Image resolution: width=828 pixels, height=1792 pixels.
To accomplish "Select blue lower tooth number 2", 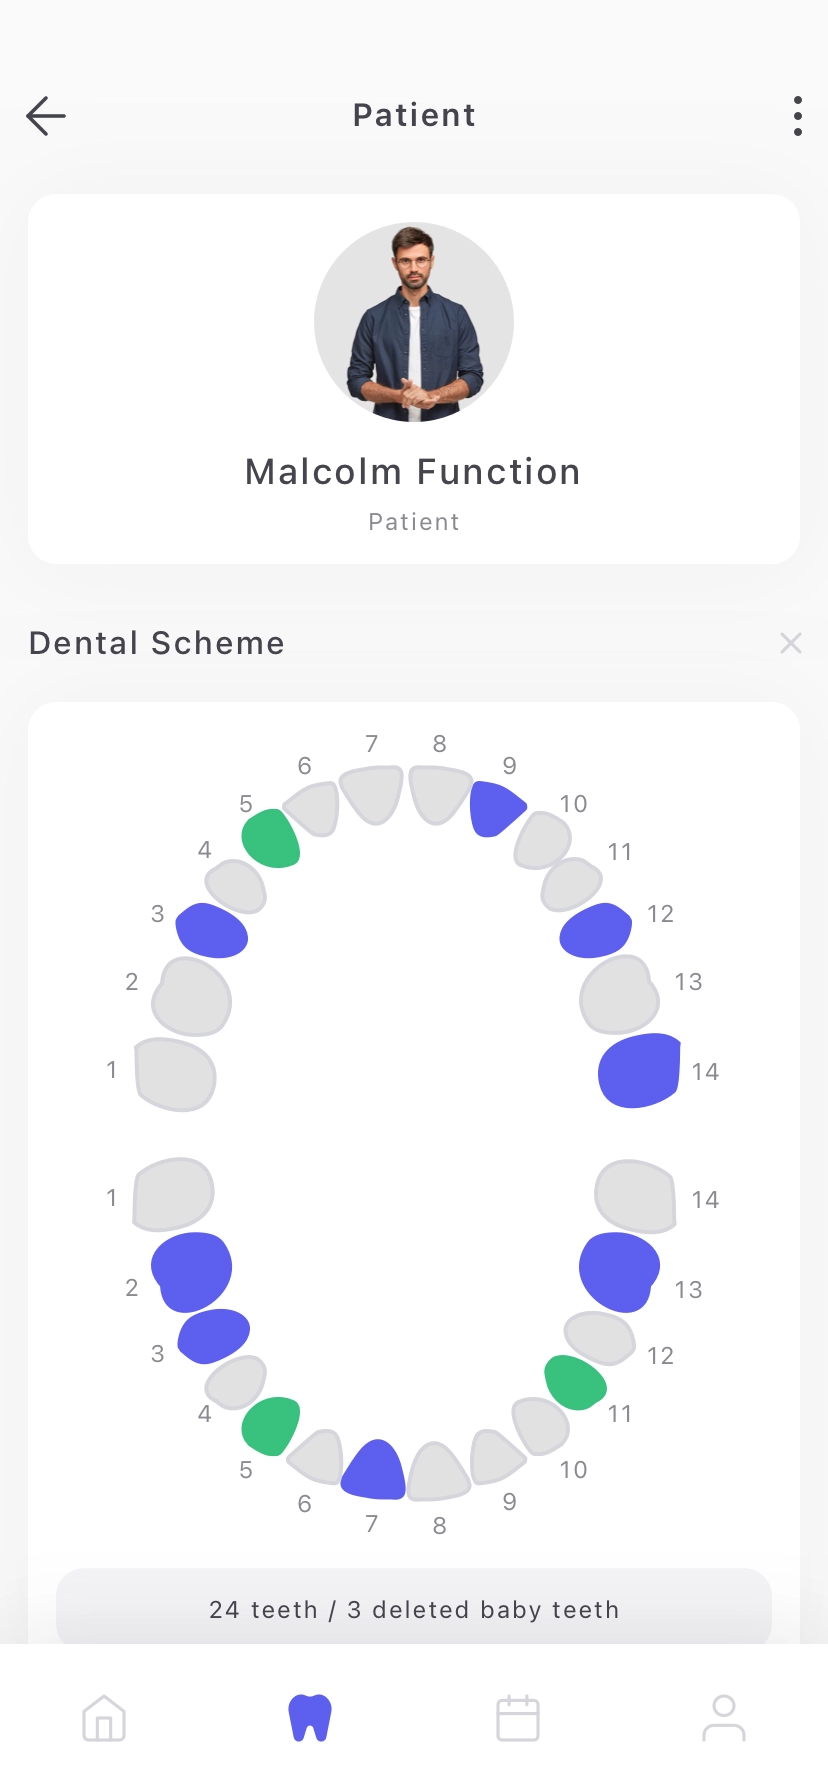I will 192,1272.
